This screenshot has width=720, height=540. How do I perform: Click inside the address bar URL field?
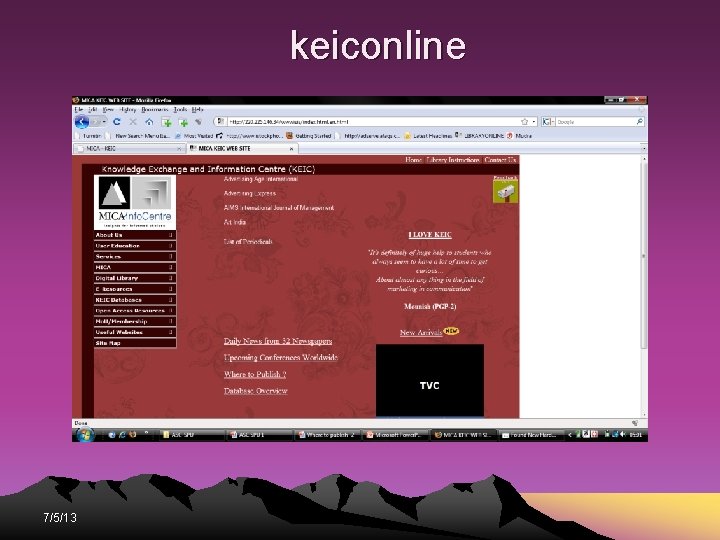click(x=372, y=122)
